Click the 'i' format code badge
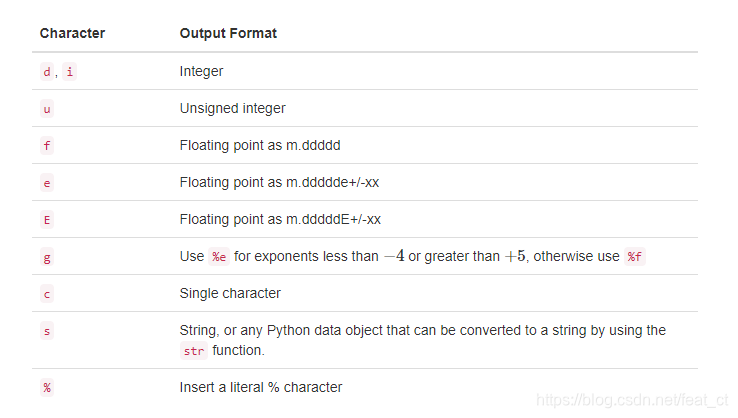This screenshot has width=738, height=418. click(x=70, y=72)
